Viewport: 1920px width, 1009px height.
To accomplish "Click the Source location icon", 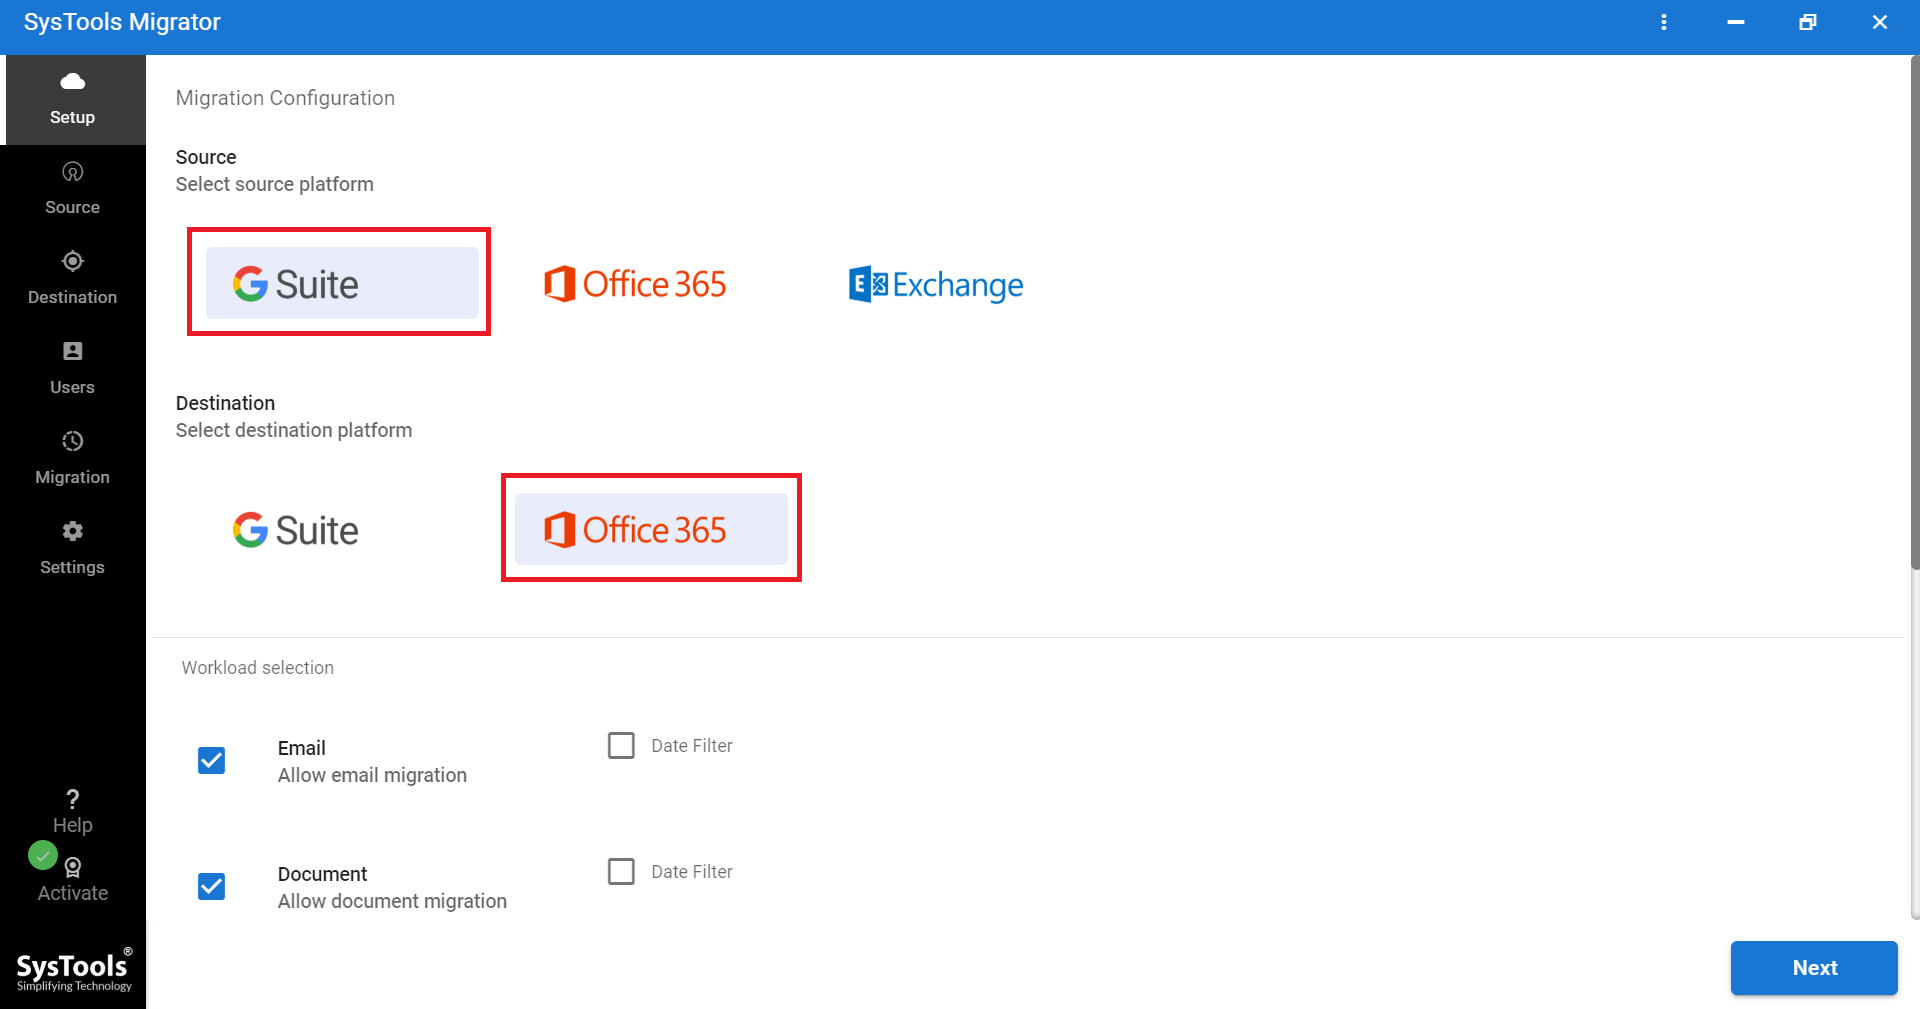I will (x=73, y=171).
